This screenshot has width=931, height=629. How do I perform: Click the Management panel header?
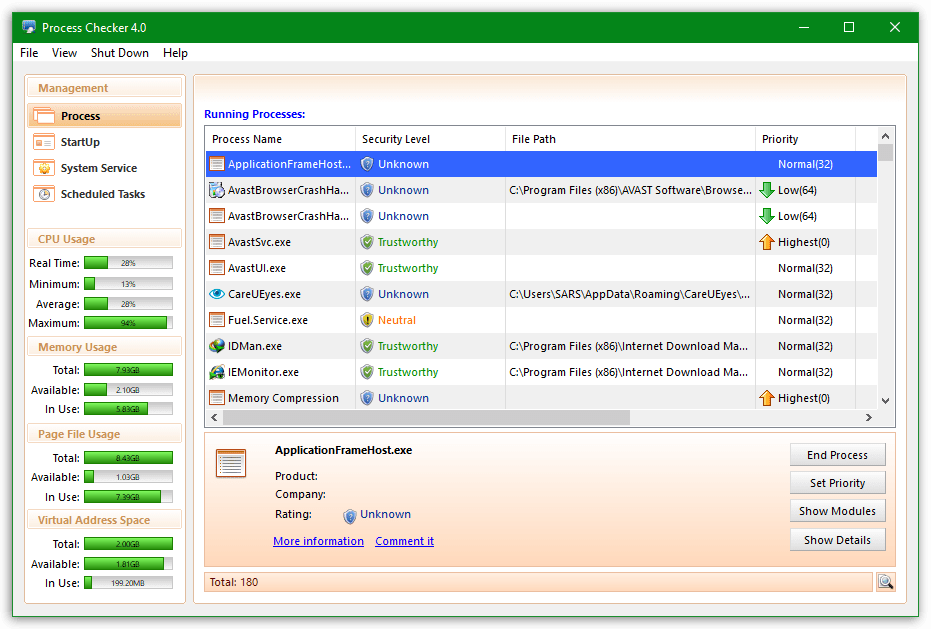pos(104,88)
